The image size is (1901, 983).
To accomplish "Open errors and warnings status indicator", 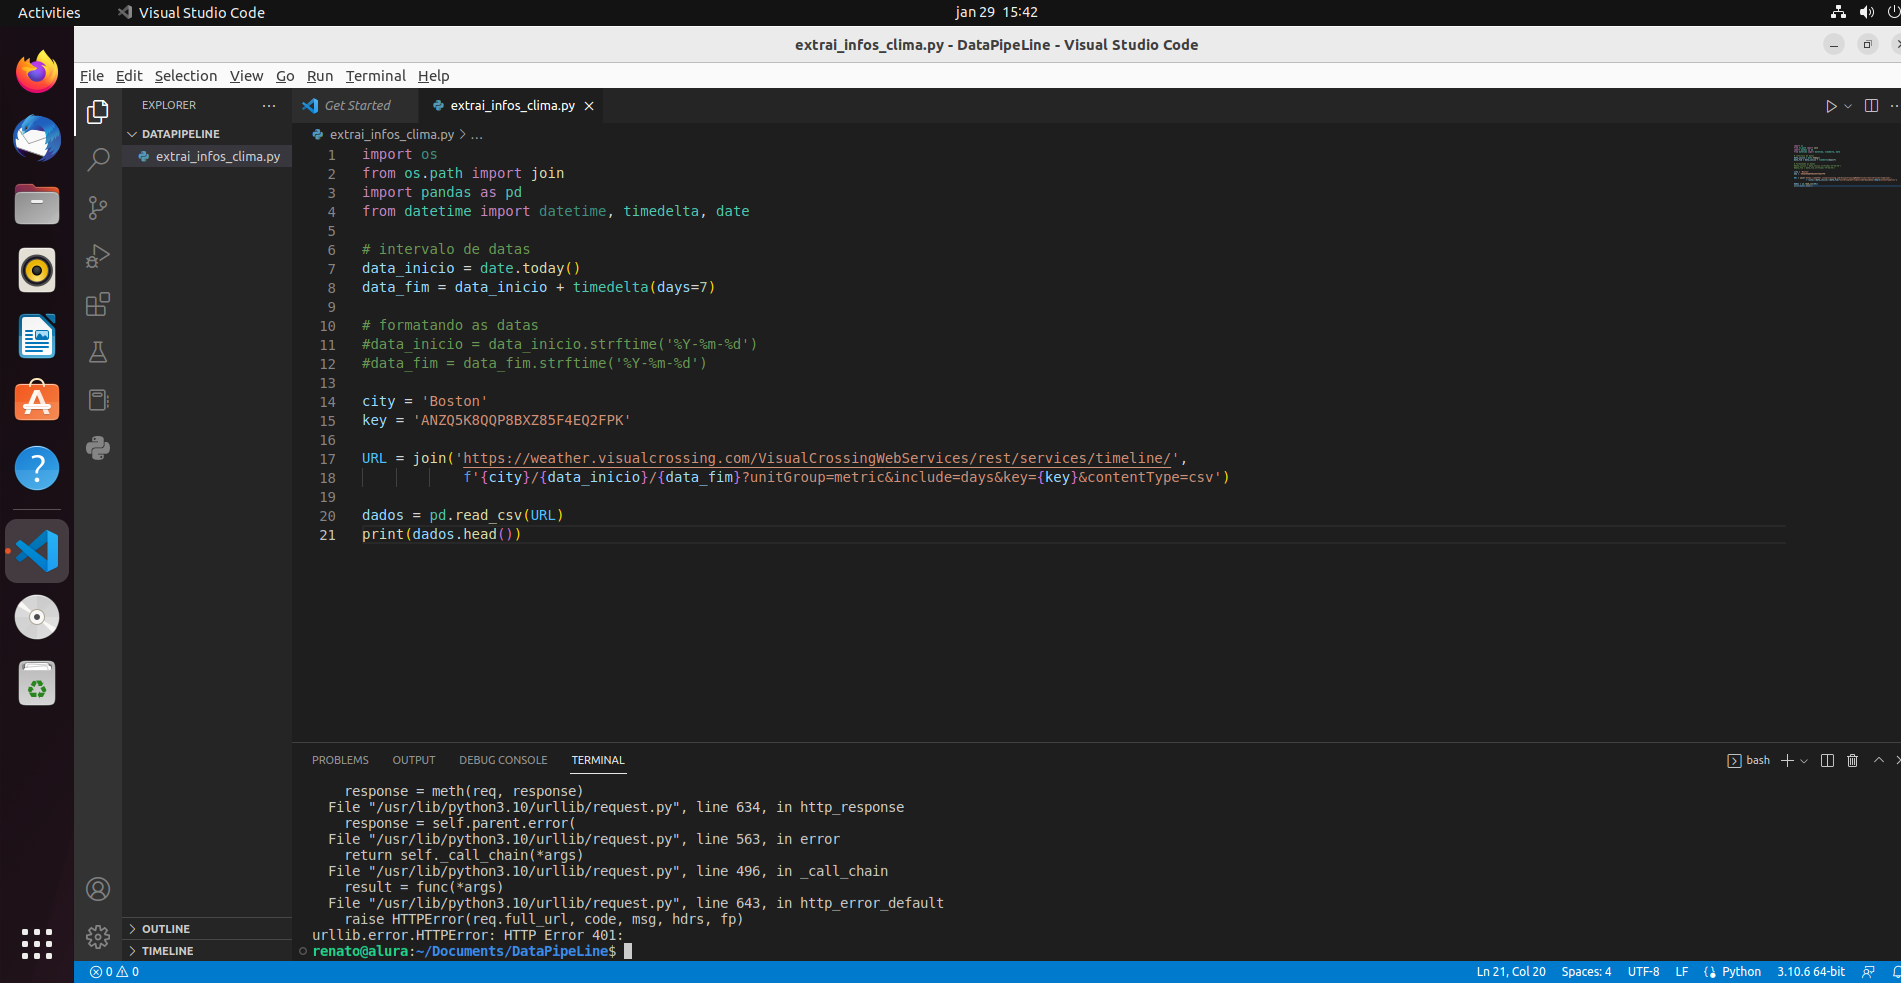I will (114, 972).
